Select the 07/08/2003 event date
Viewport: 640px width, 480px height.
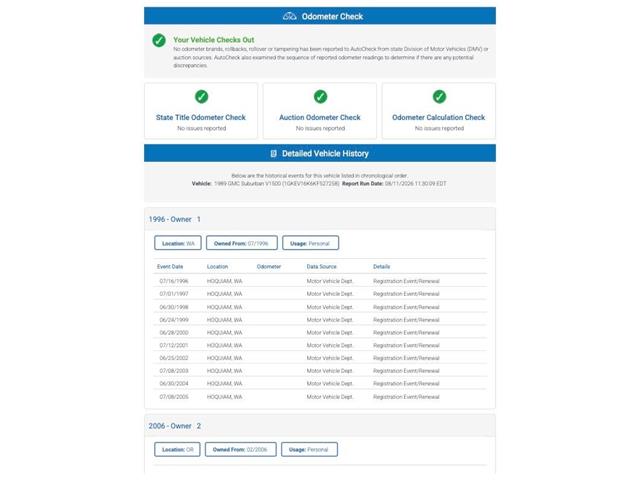point(174,371)
